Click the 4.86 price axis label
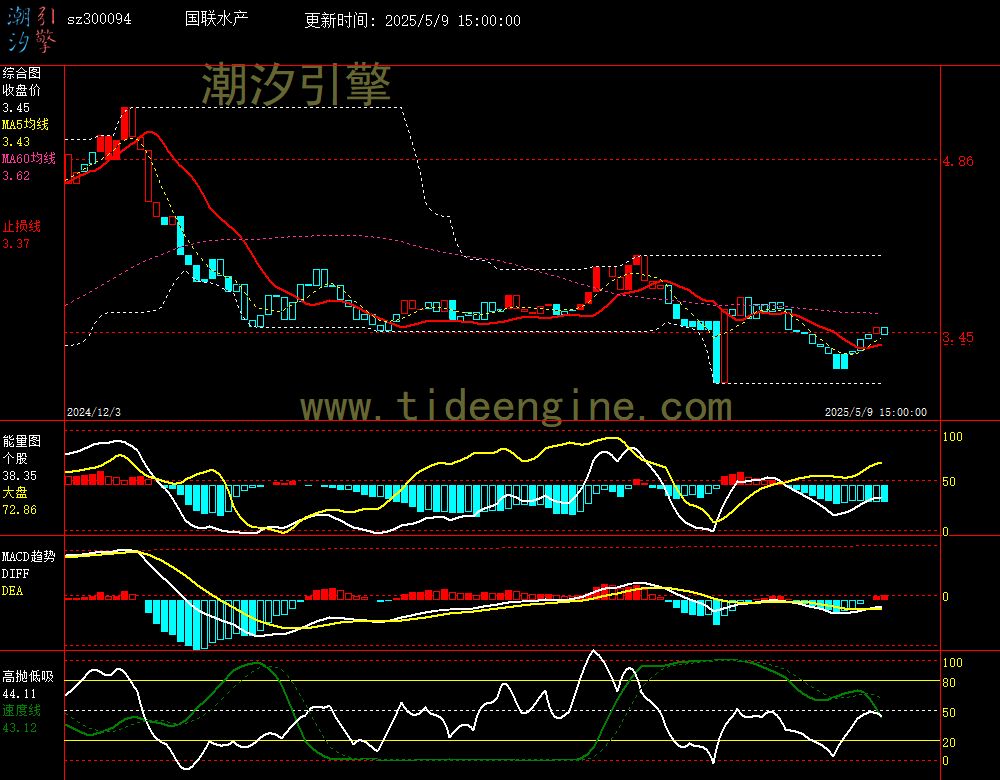The width and height of the screenshot is (1000, 780). (x=958, y=161)
